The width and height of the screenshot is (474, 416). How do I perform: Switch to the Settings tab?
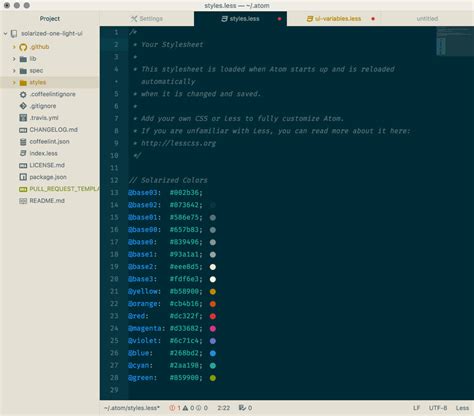(x=147, y=19)
